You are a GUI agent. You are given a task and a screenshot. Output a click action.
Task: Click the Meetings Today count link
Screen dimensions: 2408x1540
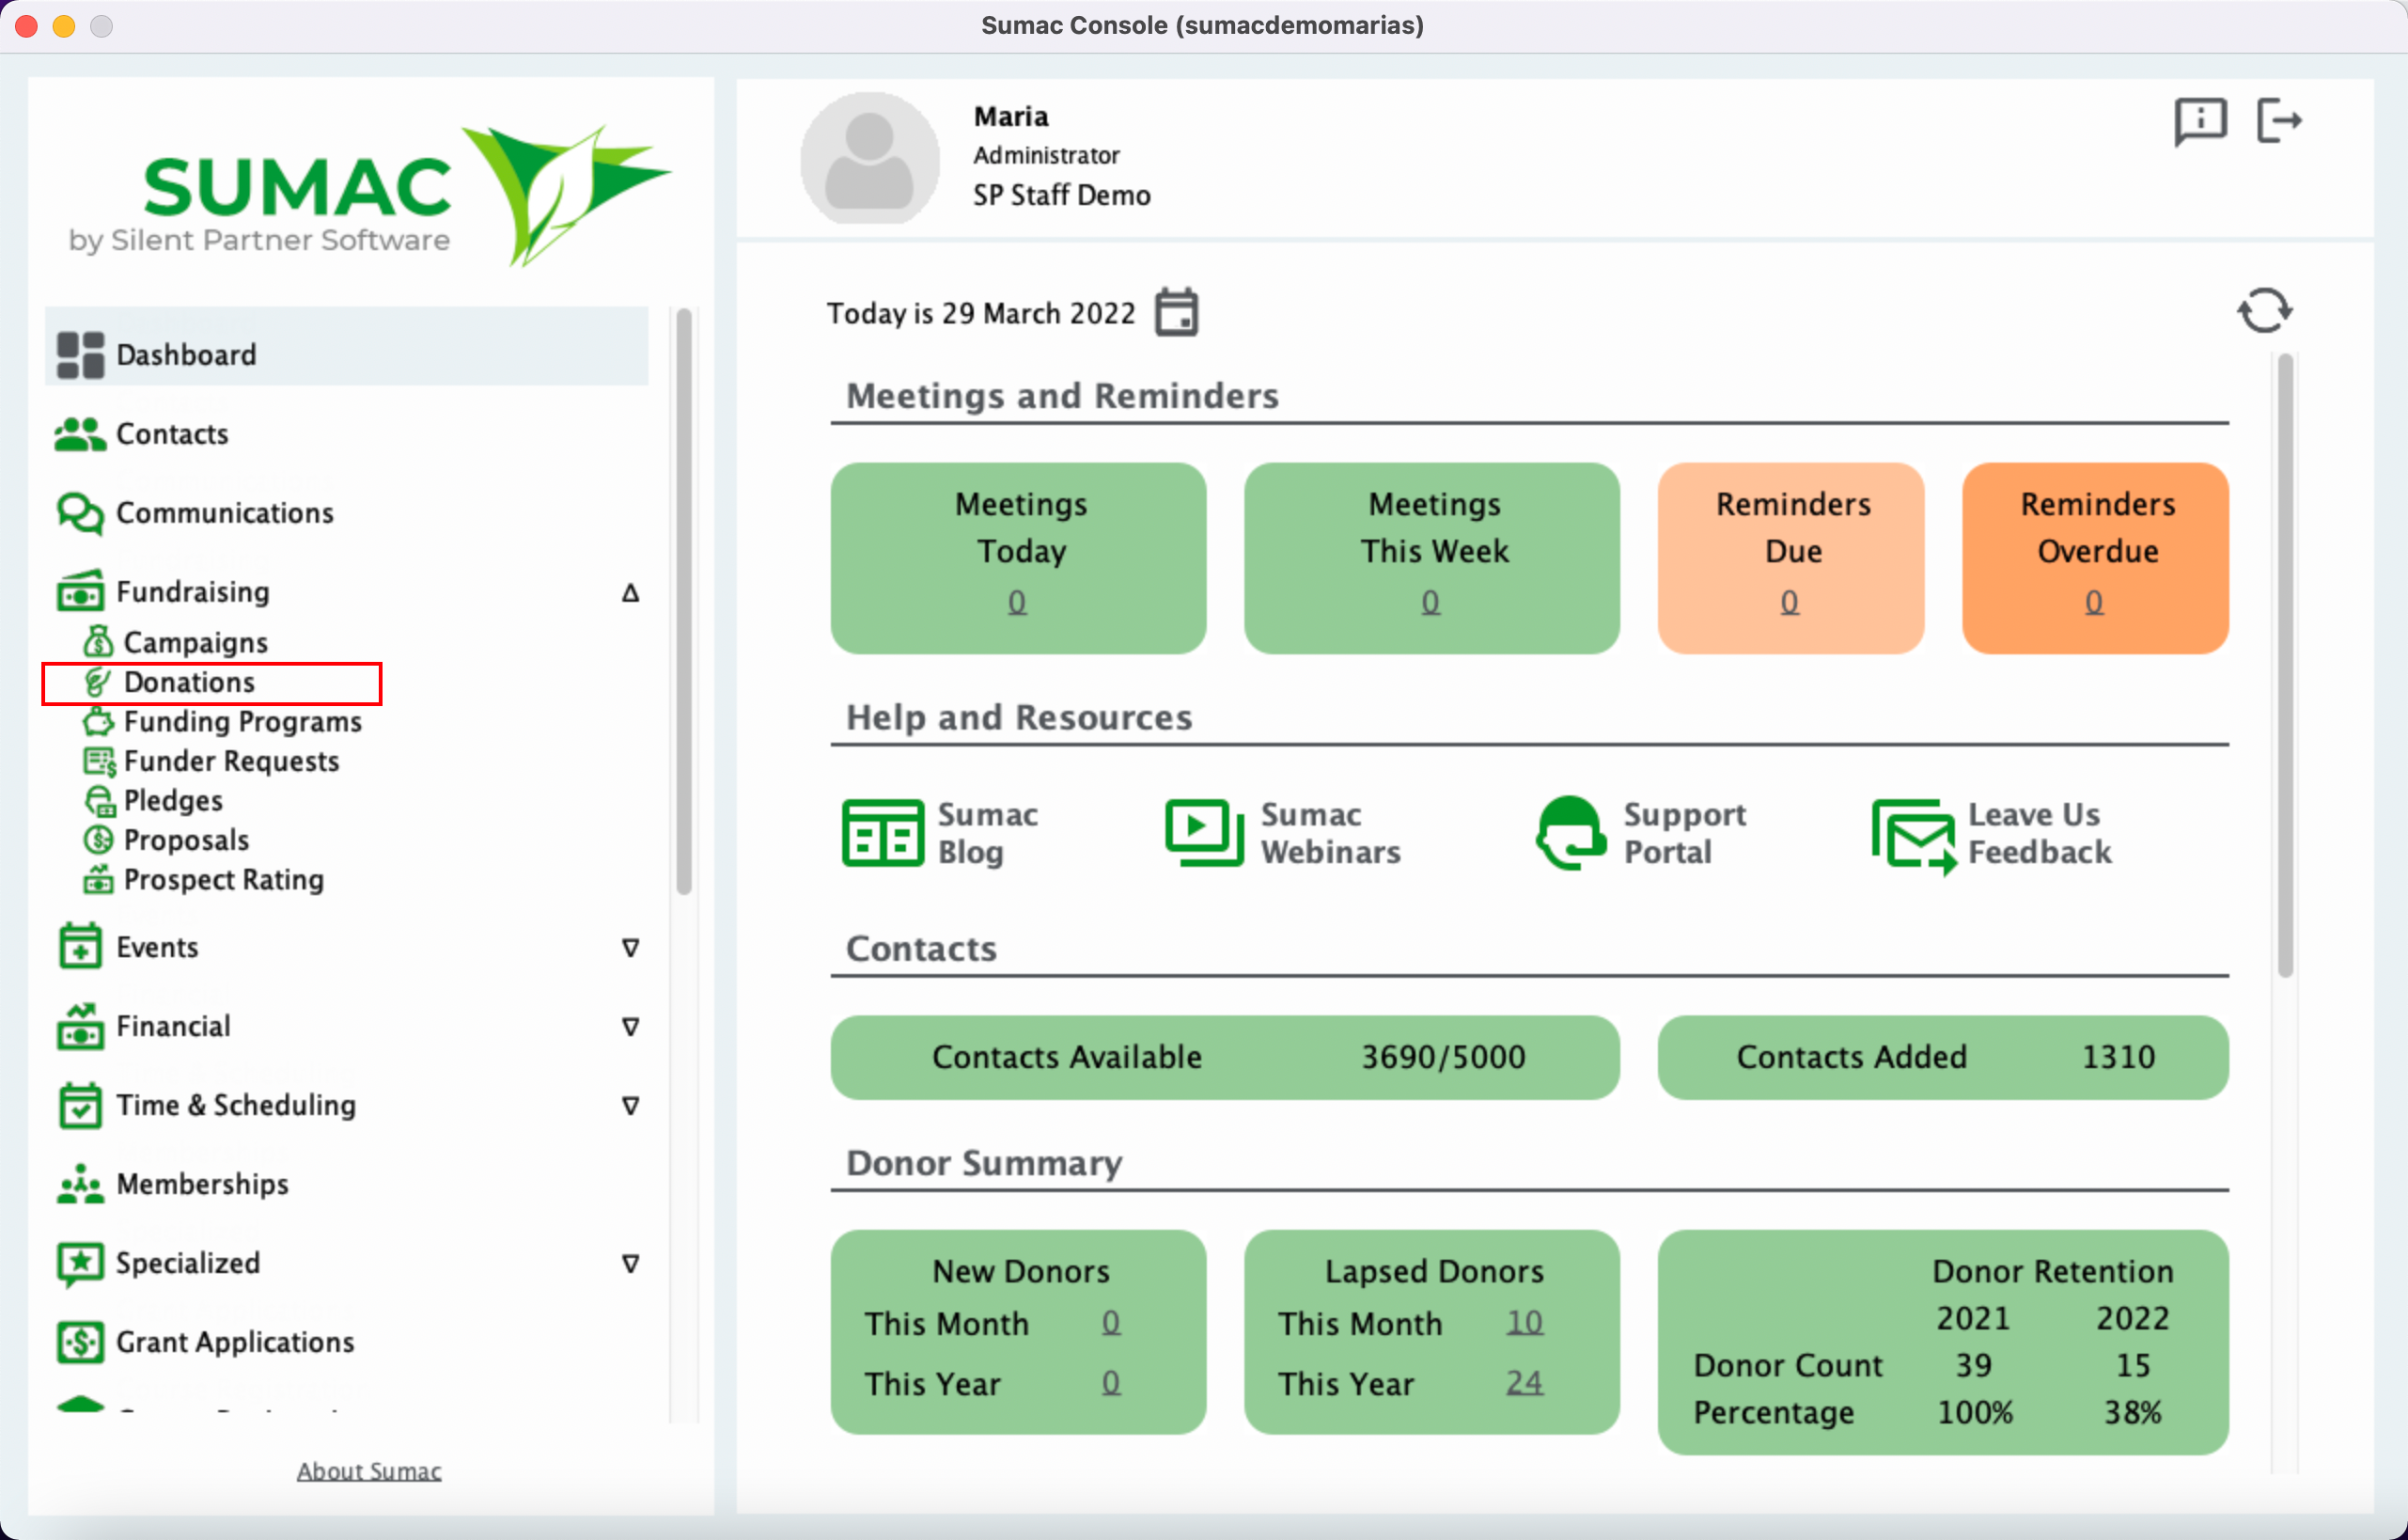coord(1017,601)
